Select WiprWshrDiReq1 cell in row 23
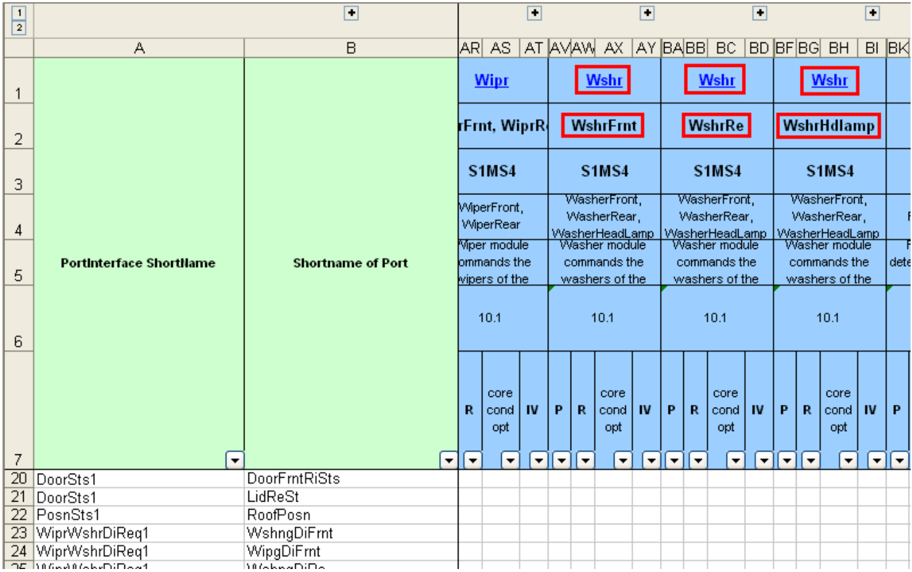This screenshot has height=572, width=912. [139, 533]
